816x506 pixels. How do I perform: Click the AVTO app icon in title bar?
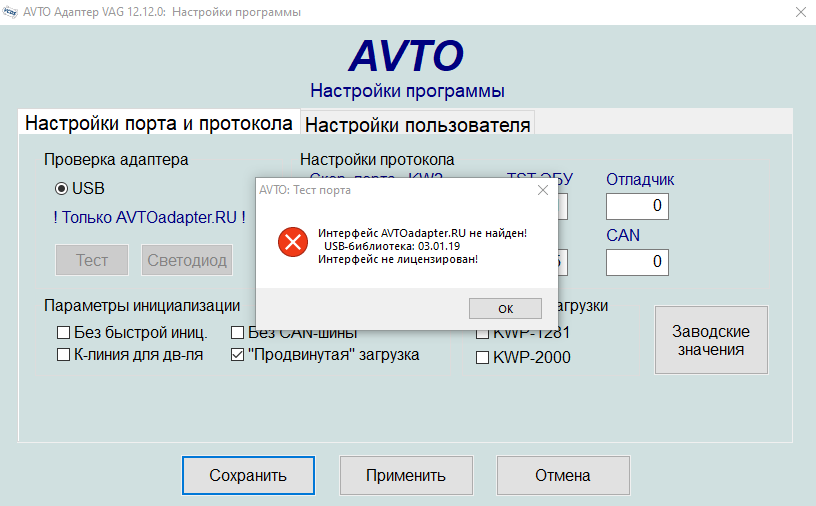(x=11, y=12)
